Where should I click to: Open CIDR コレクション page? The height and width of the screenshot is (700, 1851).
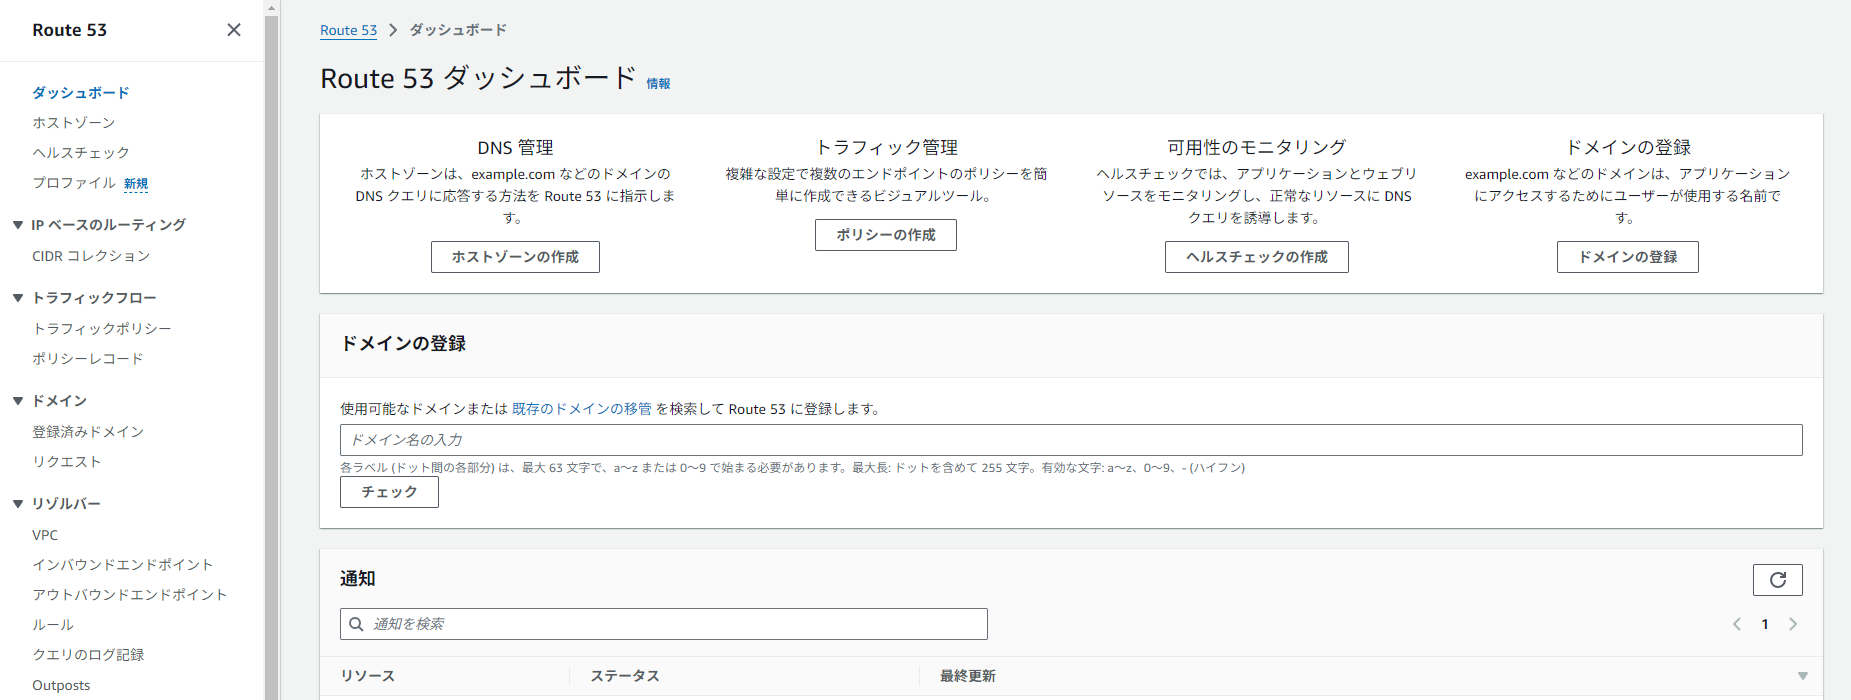tap(91, 256)
